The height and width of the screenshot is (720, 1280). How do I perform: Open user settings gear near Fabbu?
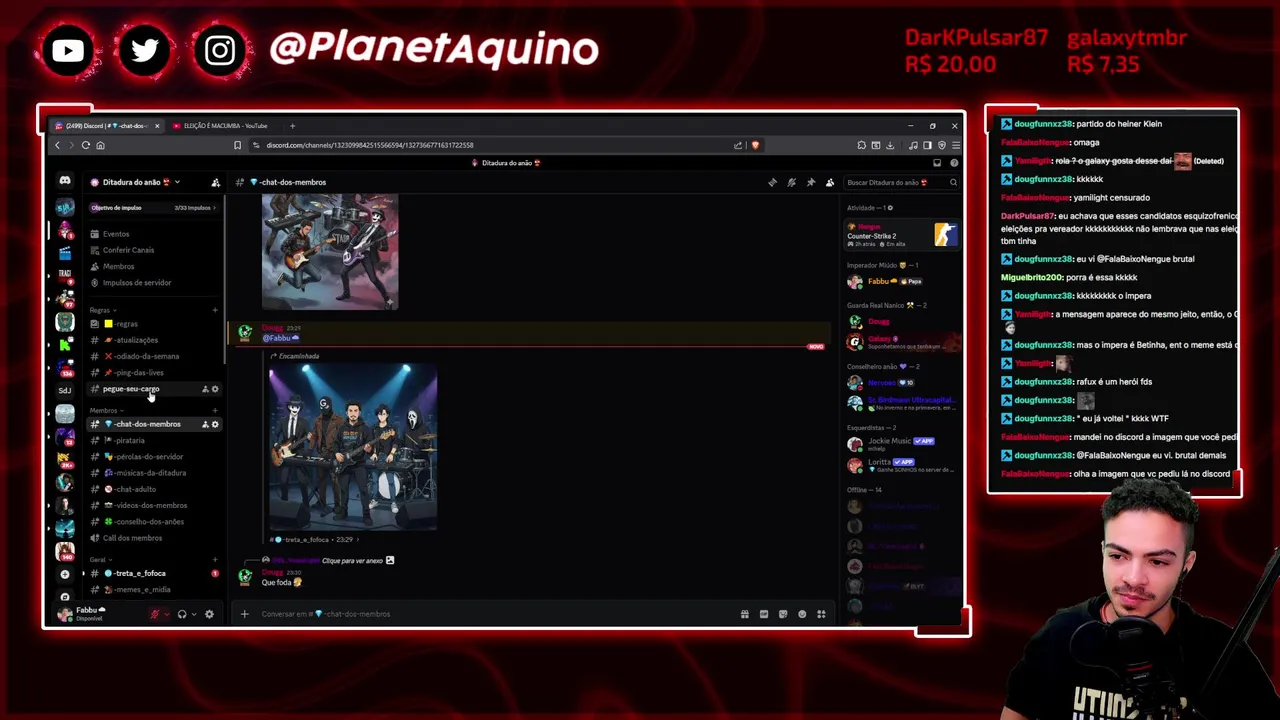click(209, 614)
